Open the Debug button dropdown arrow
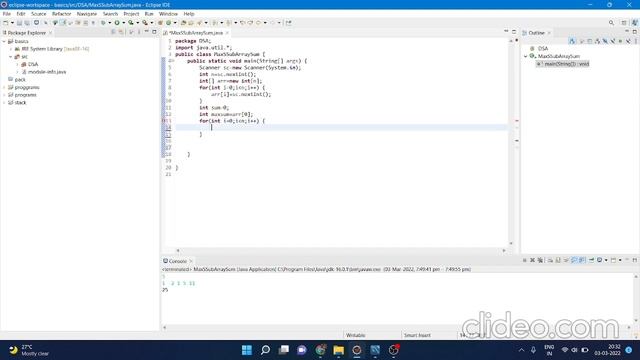The image size is (640, 360). click(x=109, y=23)
